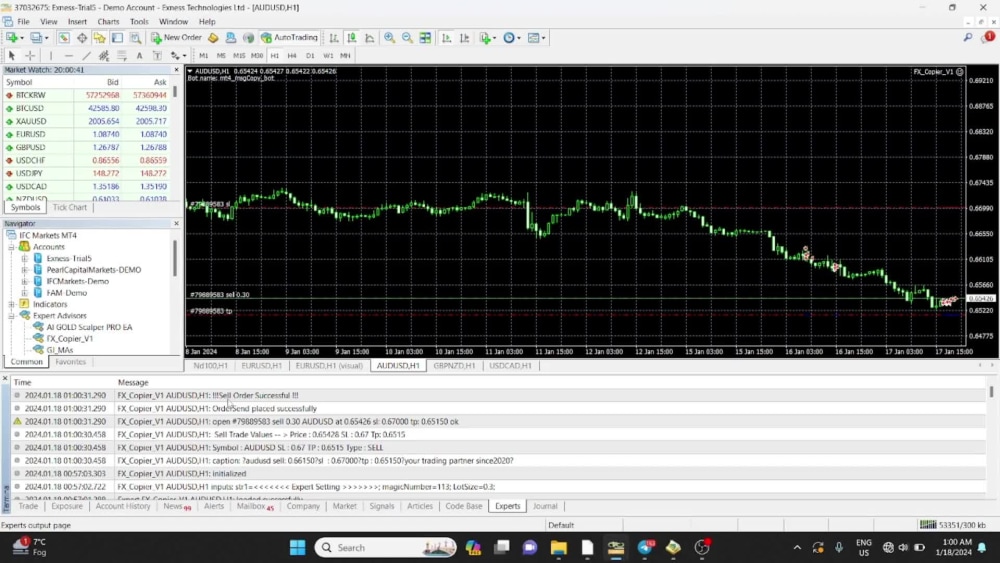The image size is (1000, 563).
Task: Select the text label T tool
Action: (x=157, y=55)
